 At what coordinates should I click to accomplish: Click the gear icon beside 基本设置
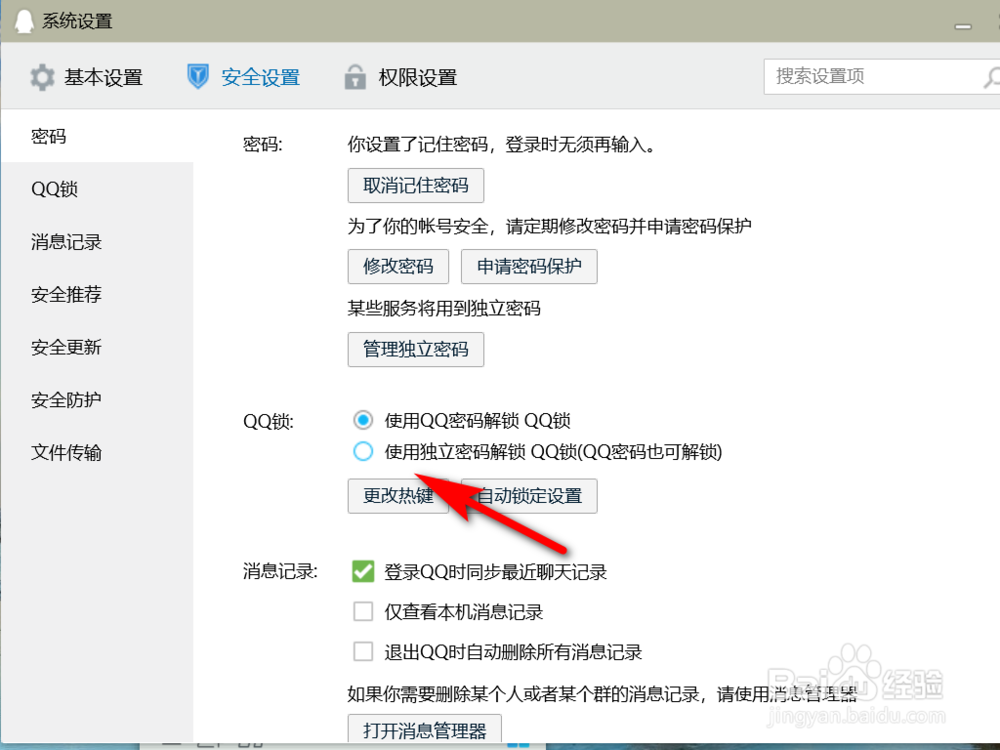click(x=42, y=76)
